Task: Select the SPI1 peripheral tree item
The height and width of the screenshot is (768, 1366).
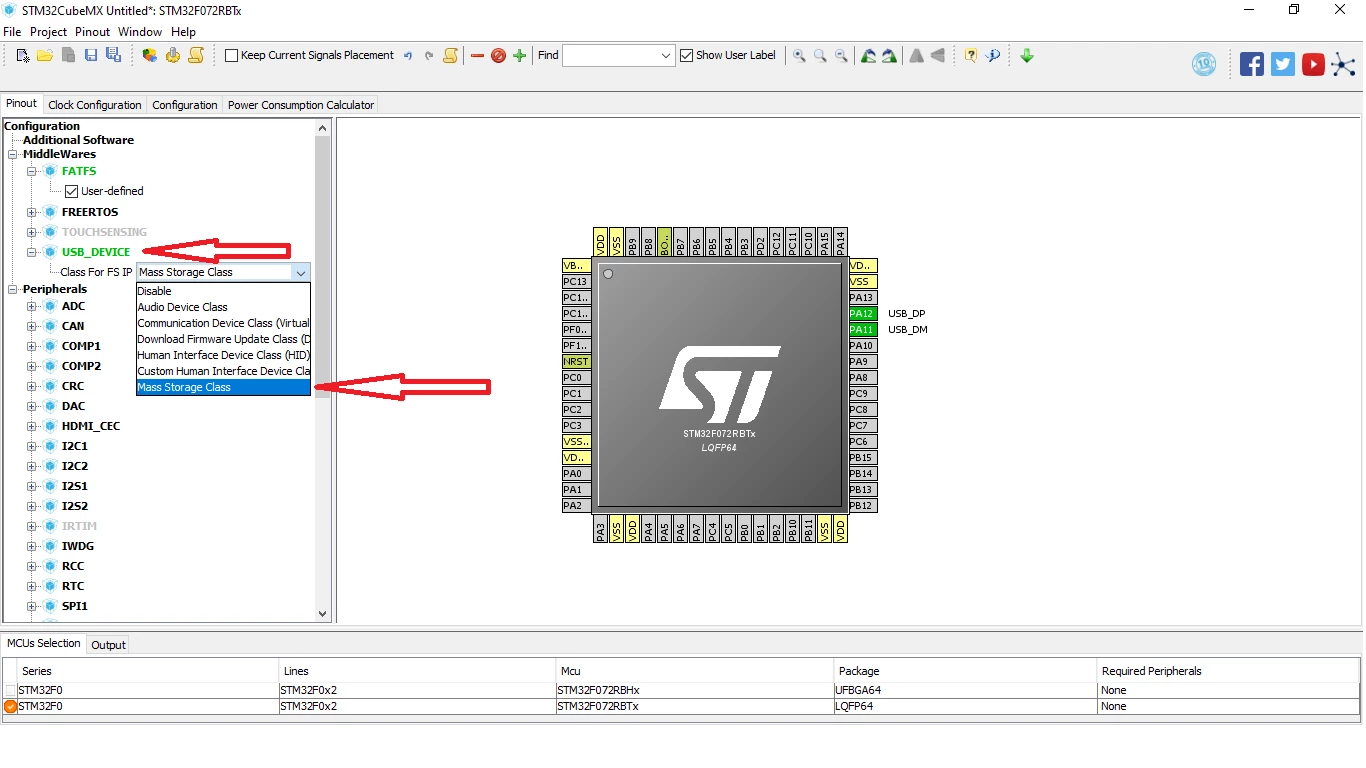Action: (x=74, y=606)
